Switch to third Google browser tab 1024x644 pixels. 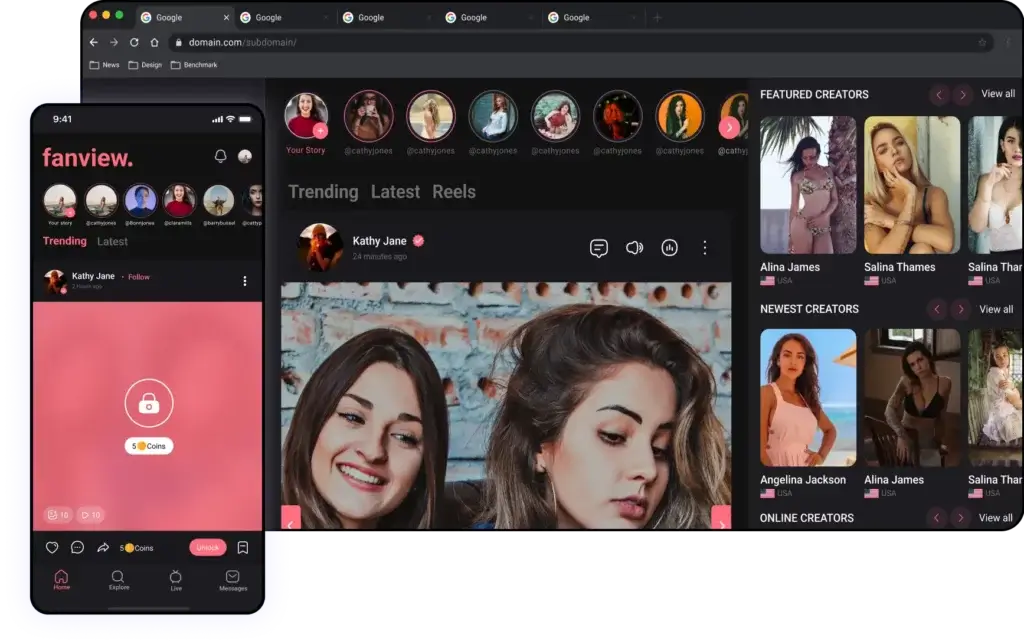pos(385,18)
